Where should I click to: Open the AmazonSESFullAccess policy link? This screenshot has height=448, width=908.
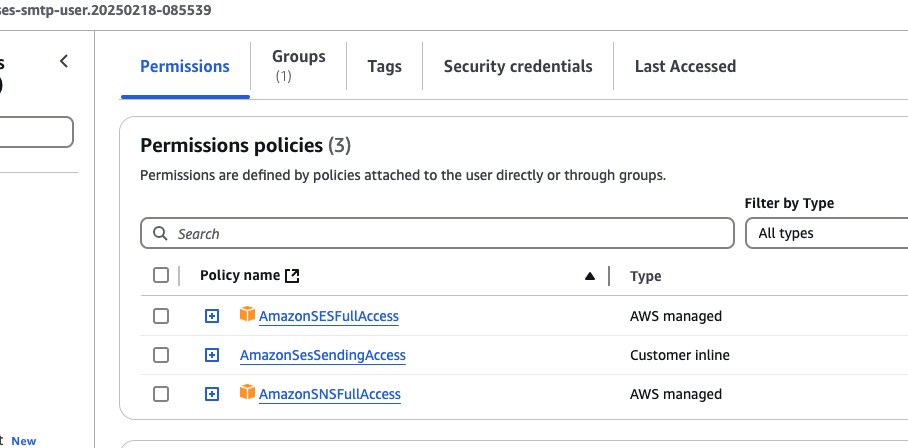click(x=328, y=316)
